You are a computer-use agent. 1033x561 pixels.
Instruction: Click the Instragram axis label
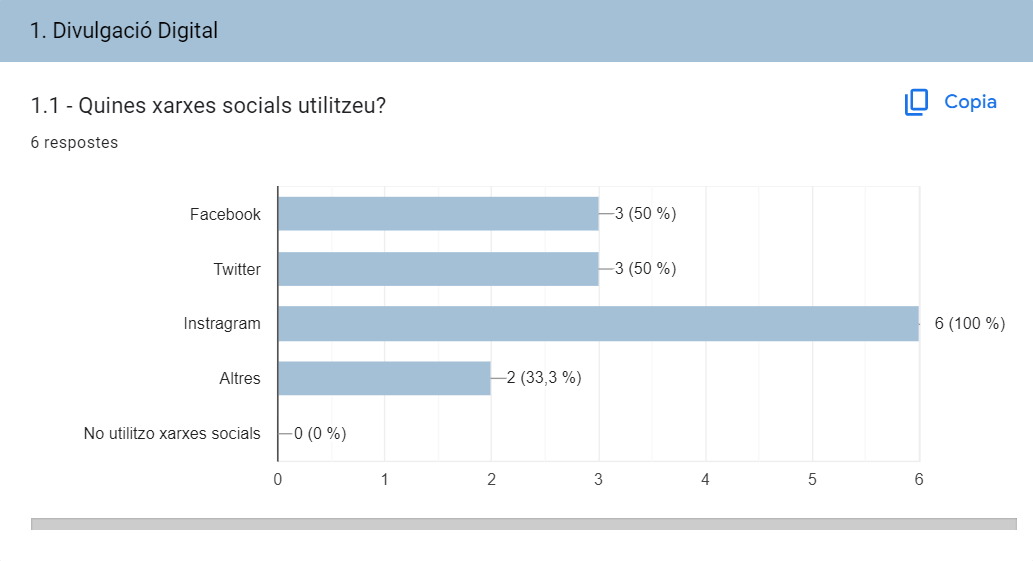(x=222, y=324)
